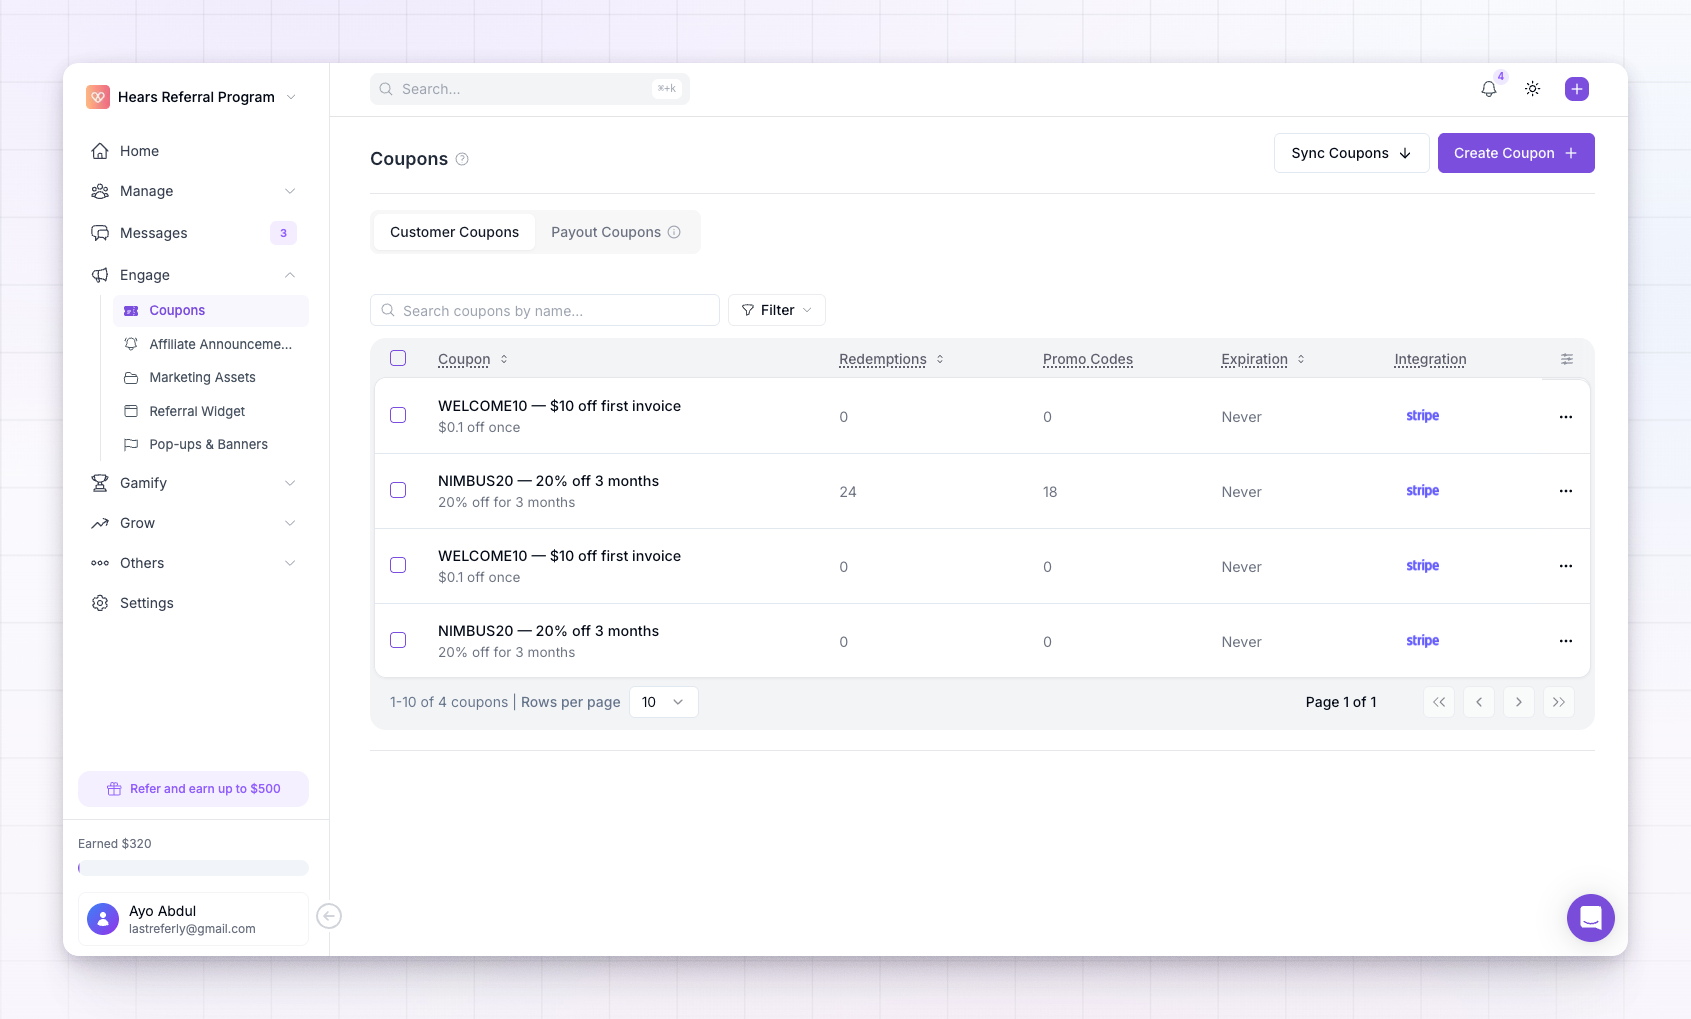Image resolution: width=1691 pixels, height=1019 pixels.
Task: Focus Search coupons by name field
Action: point(545,310)
